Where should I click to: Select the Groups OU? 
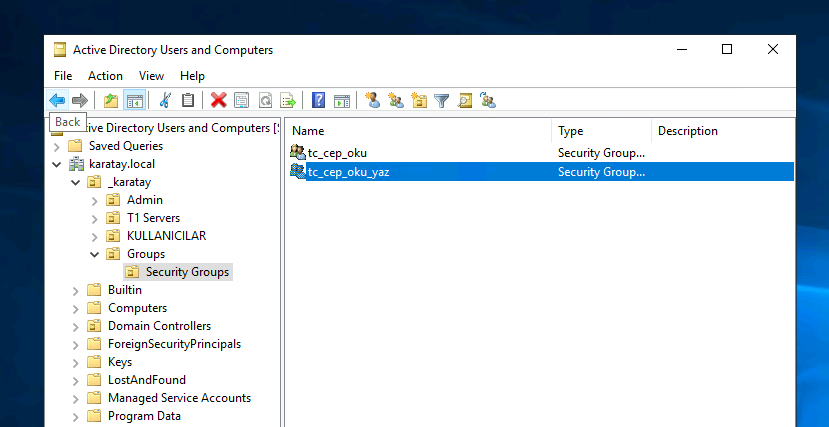tap(146, 254)
